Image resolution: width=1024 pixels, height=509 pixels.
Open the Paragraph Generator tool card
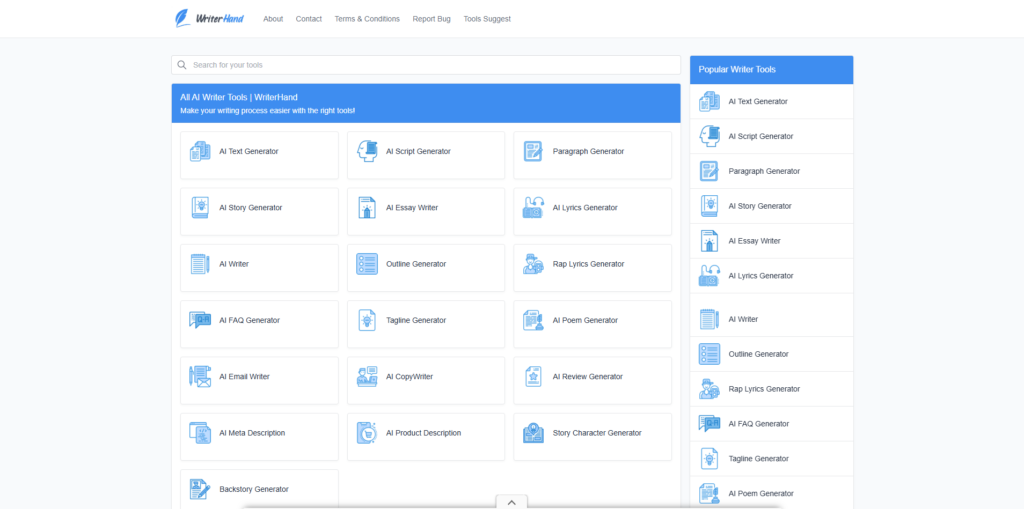point(592,152)
